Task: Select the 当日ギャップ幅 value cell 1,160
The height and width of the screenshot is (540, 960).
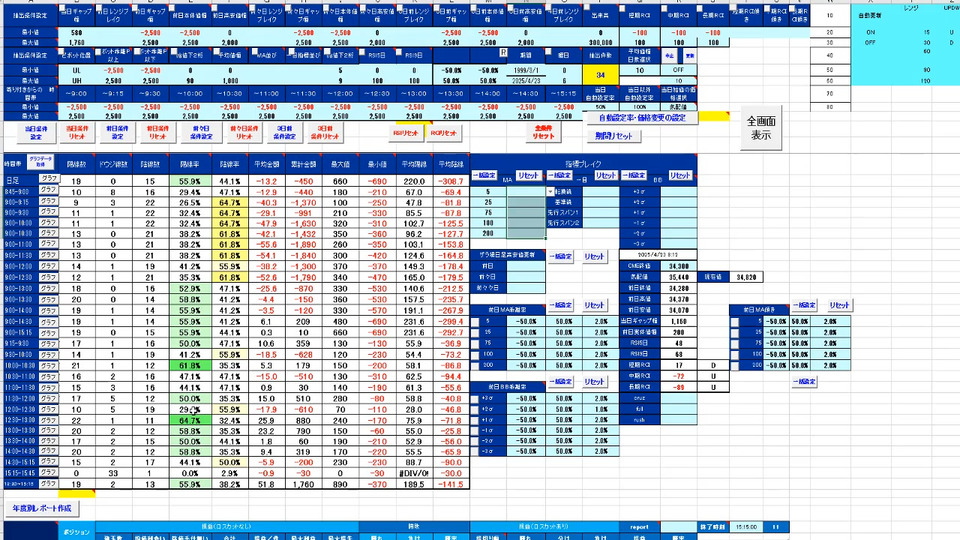Action: pos(678,321)
